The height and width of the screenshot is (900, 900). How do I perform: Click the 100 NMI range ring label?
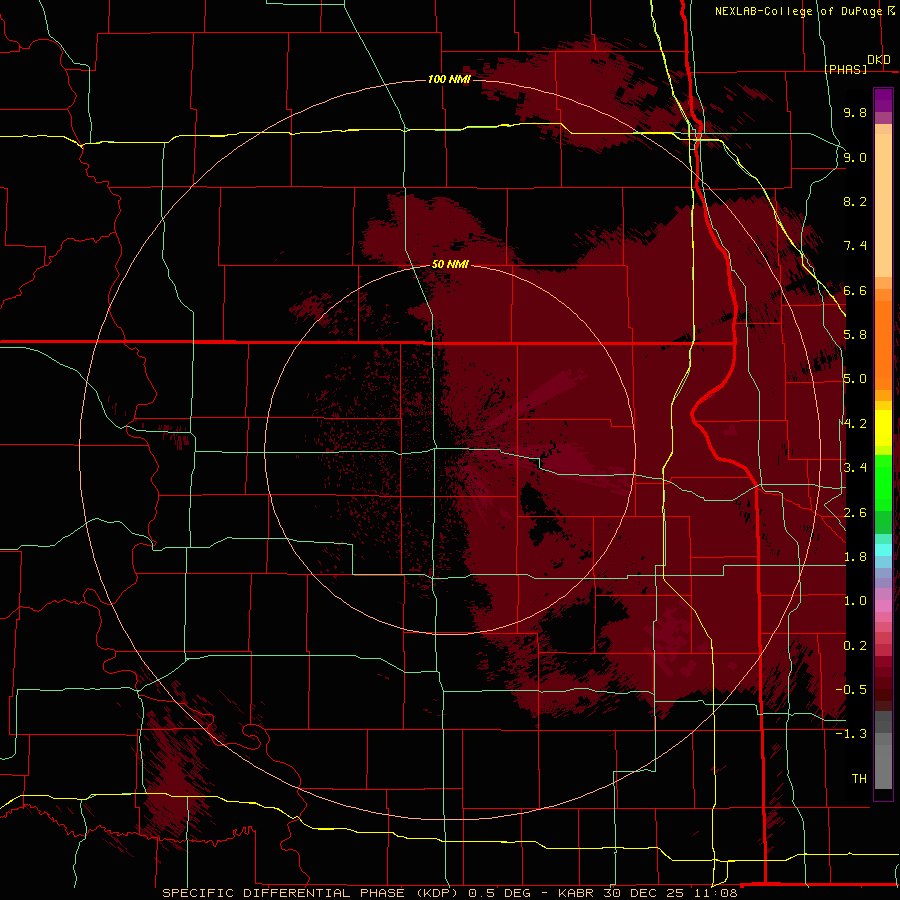449,79
